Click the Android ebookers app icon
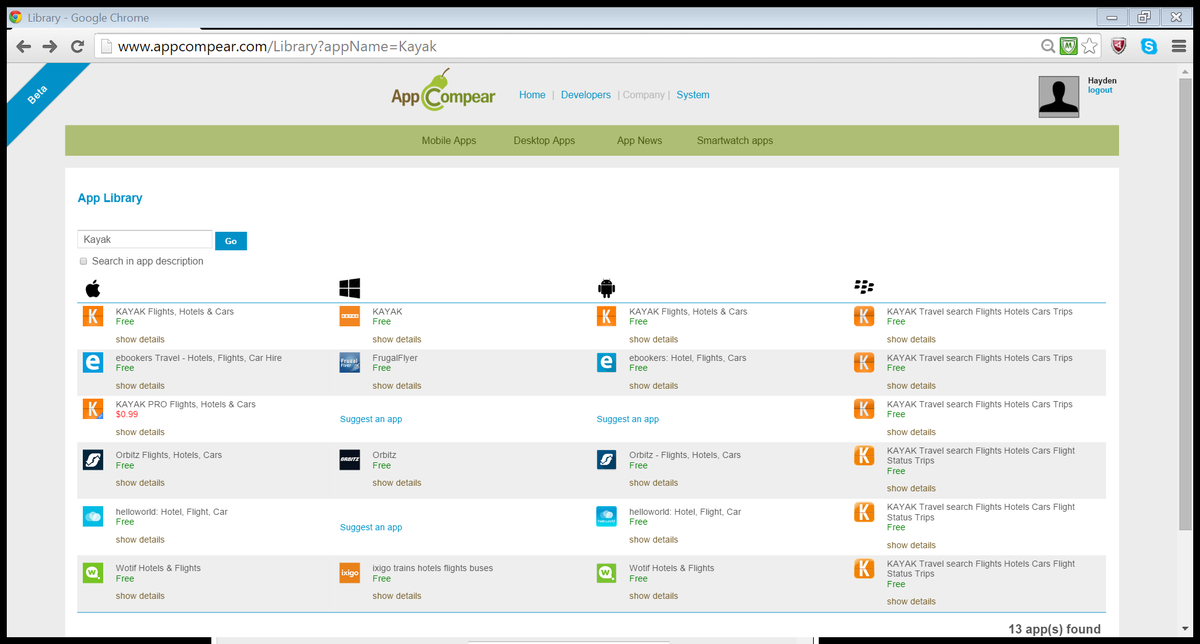1200x644 pixels. 606,362
